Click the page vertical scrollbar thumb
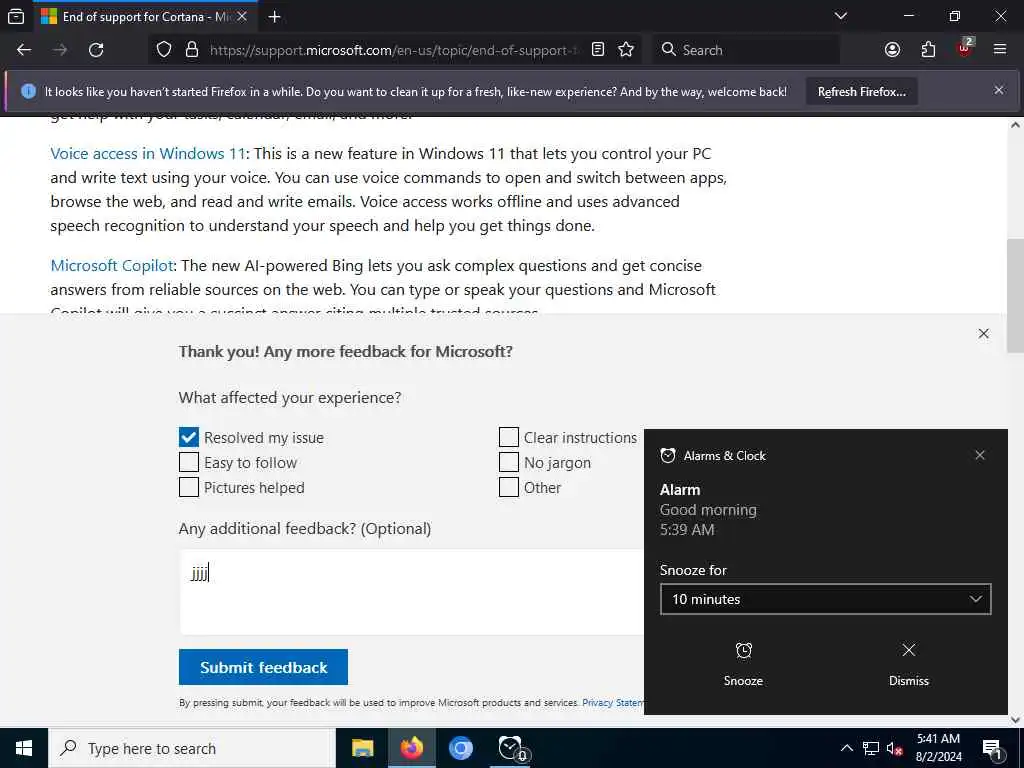1024x768 pixels. [x=1015, y=295]
